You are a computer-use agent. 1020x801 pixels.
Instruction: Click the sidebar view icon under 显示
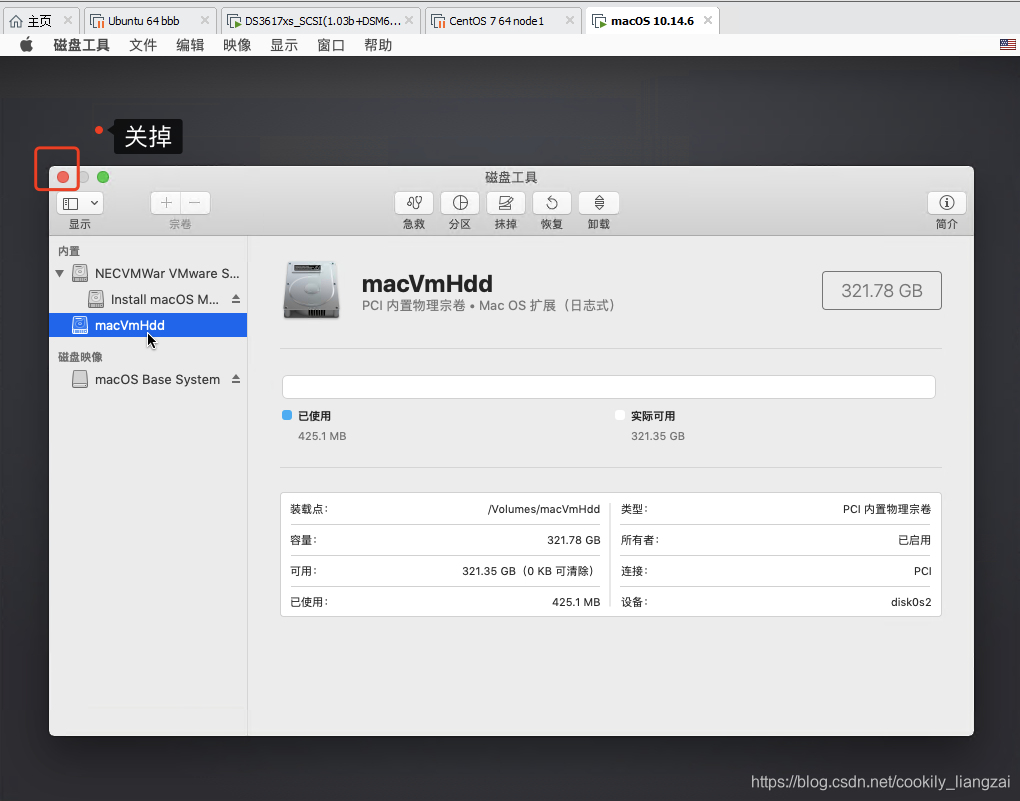pos(71,204)
